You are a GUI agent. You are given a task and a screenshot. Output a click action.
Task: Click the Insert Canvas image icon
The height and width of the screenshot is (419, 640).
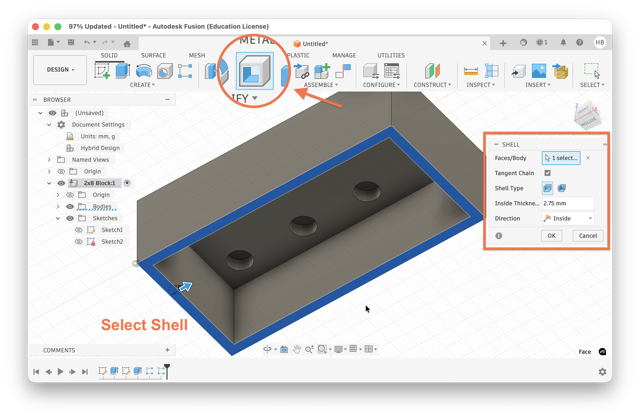(539, 71)
